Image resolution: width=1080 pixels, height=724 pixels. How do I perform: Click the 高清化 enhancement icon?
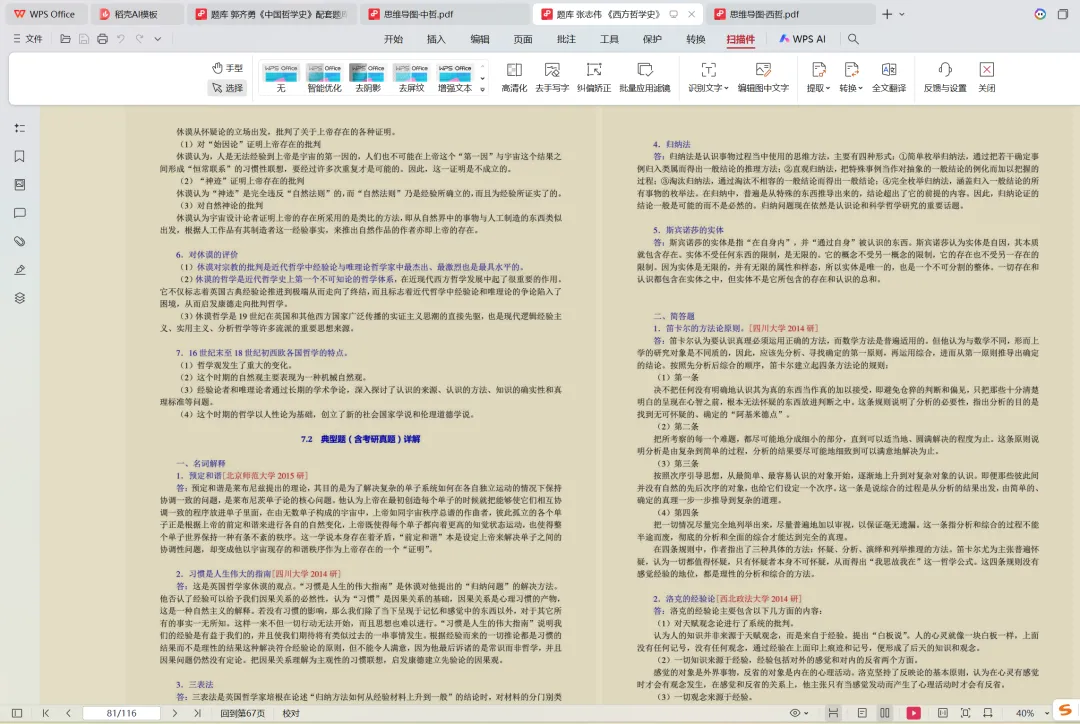[x=513, y=77]
